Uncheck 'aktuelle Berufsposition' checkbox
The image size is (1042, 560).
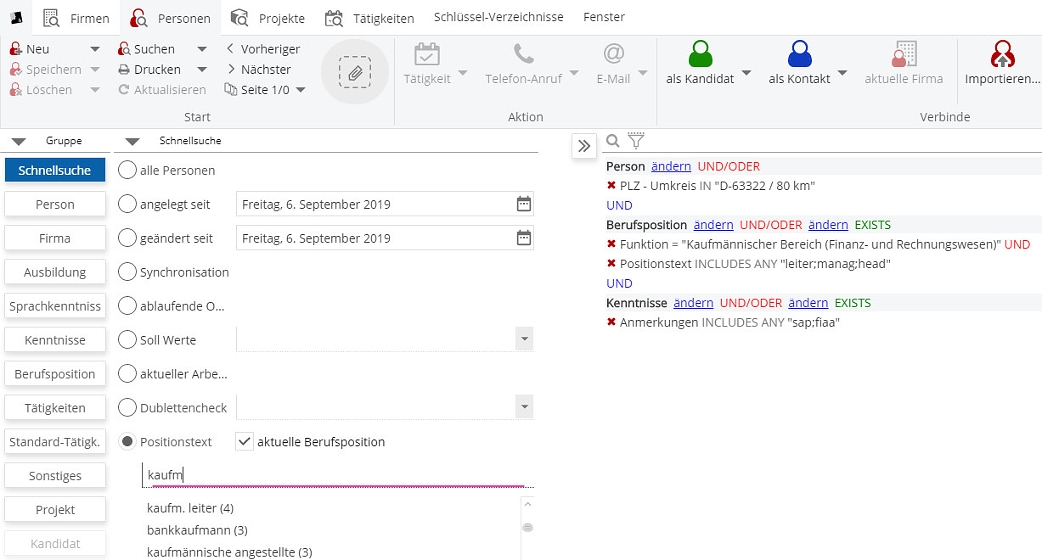tap(245, 442)
